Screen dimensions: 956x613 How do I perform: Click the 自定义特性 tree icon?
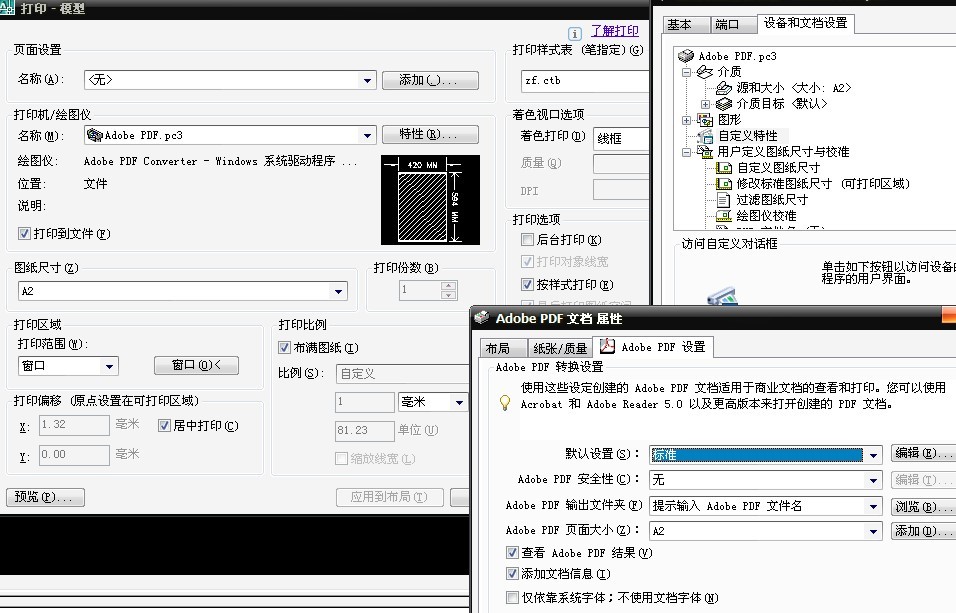pos(705,135)
